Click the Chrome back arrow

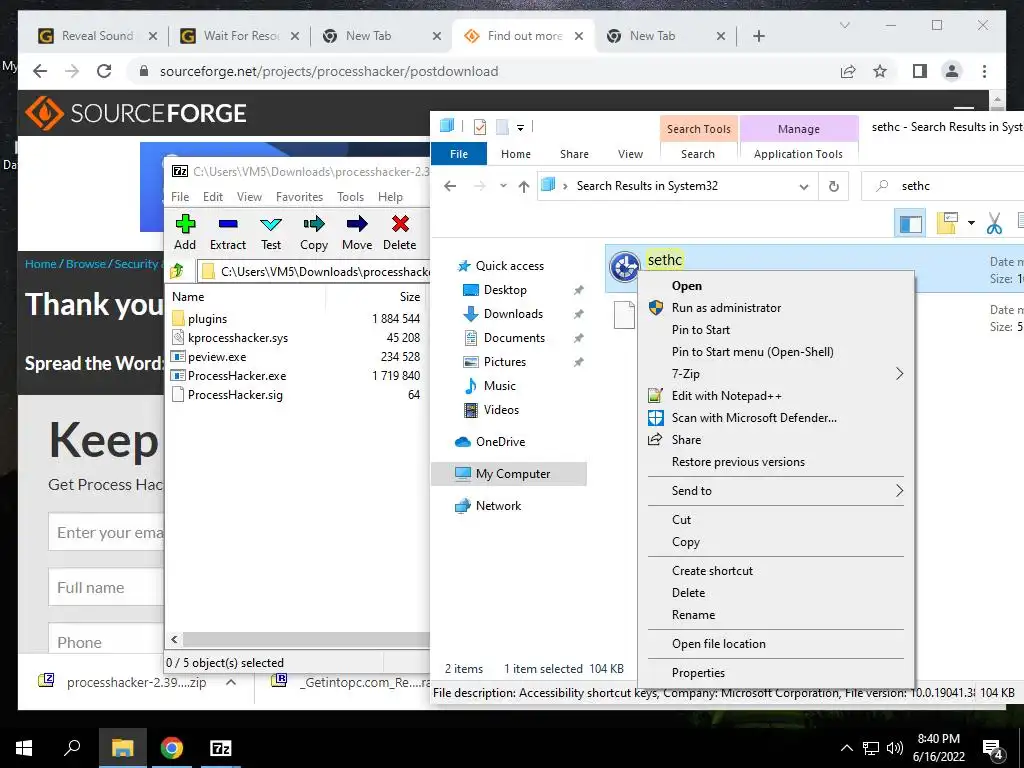click(x=40, y=71)
